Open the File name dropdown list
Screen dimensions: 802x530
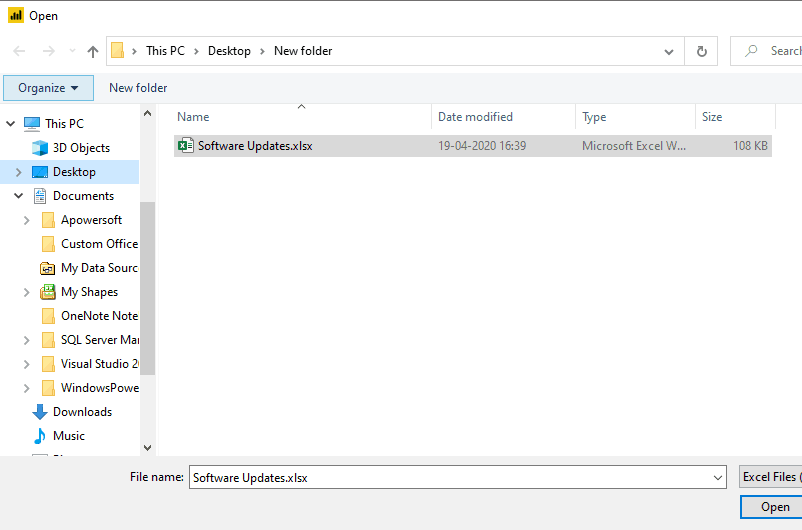tap(718, 478)
